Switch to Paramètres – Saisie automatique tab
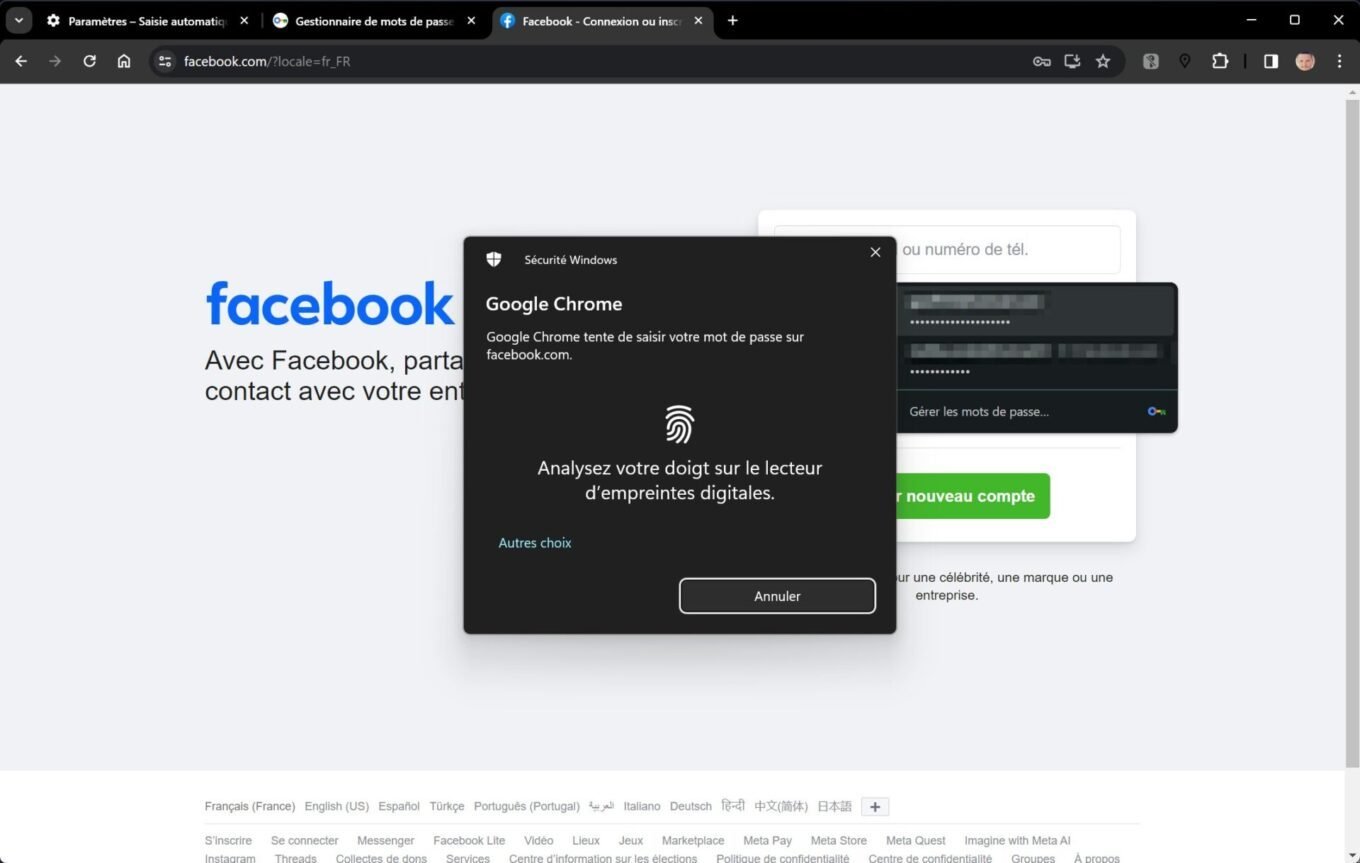This screenshot has height=863, width=1360. tap(148, 20)
